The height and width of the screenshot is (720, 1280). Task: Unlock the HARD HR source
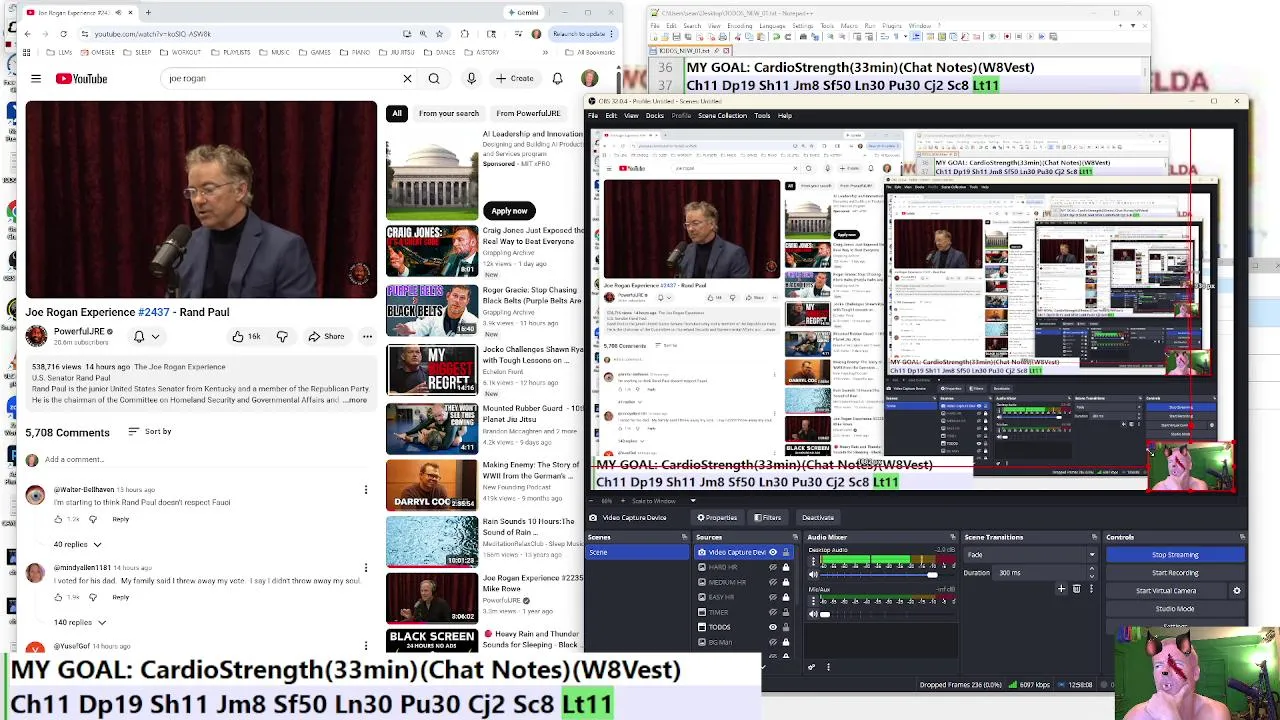786,567
